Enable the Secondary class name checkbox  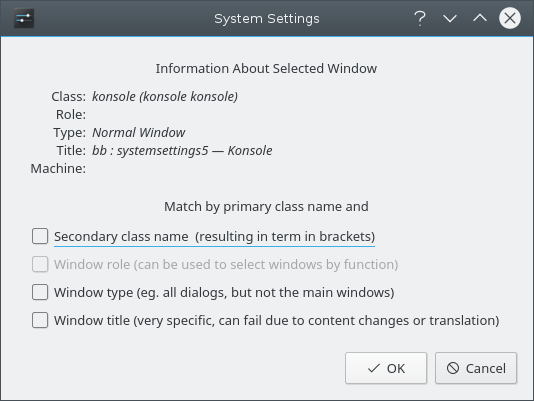[x=40, y=236]
